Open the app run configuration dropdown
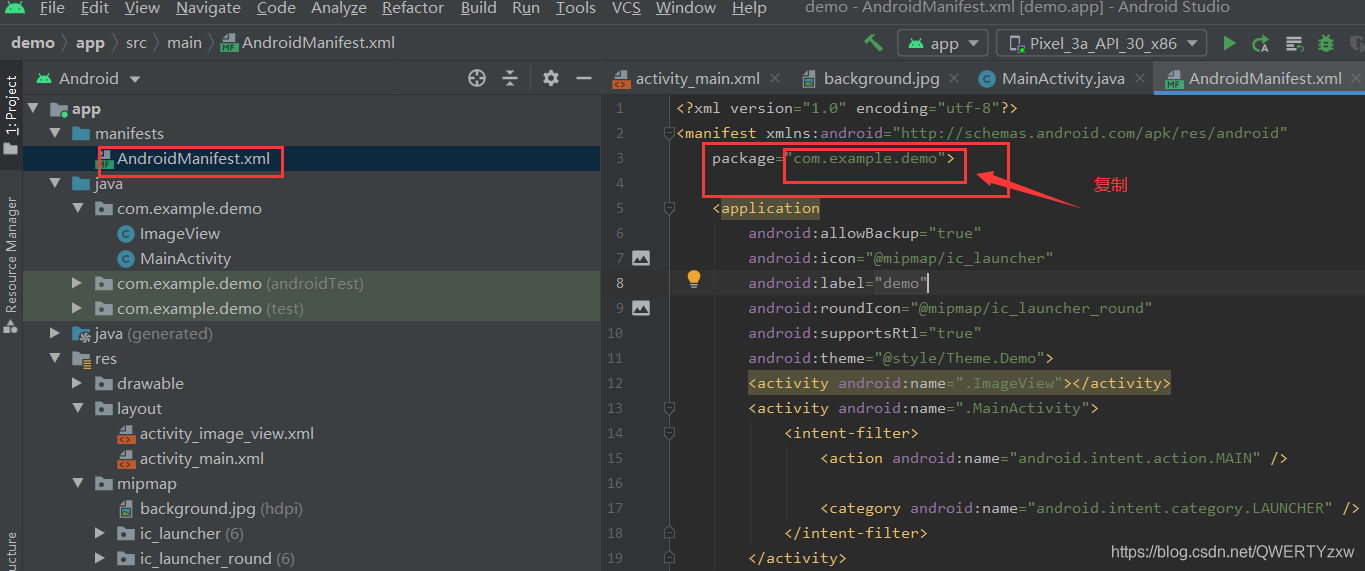Image resolution: width=1365 pixels, height=571 pixels. (x=943, y=43)
